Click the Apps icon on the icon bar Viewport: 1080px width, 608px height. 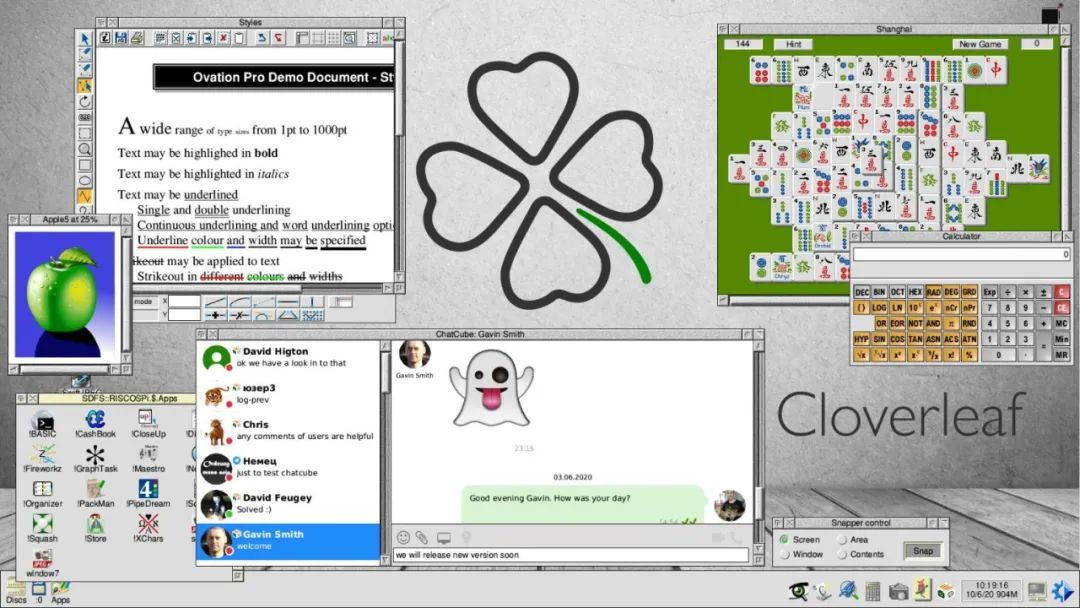(60, 591)
